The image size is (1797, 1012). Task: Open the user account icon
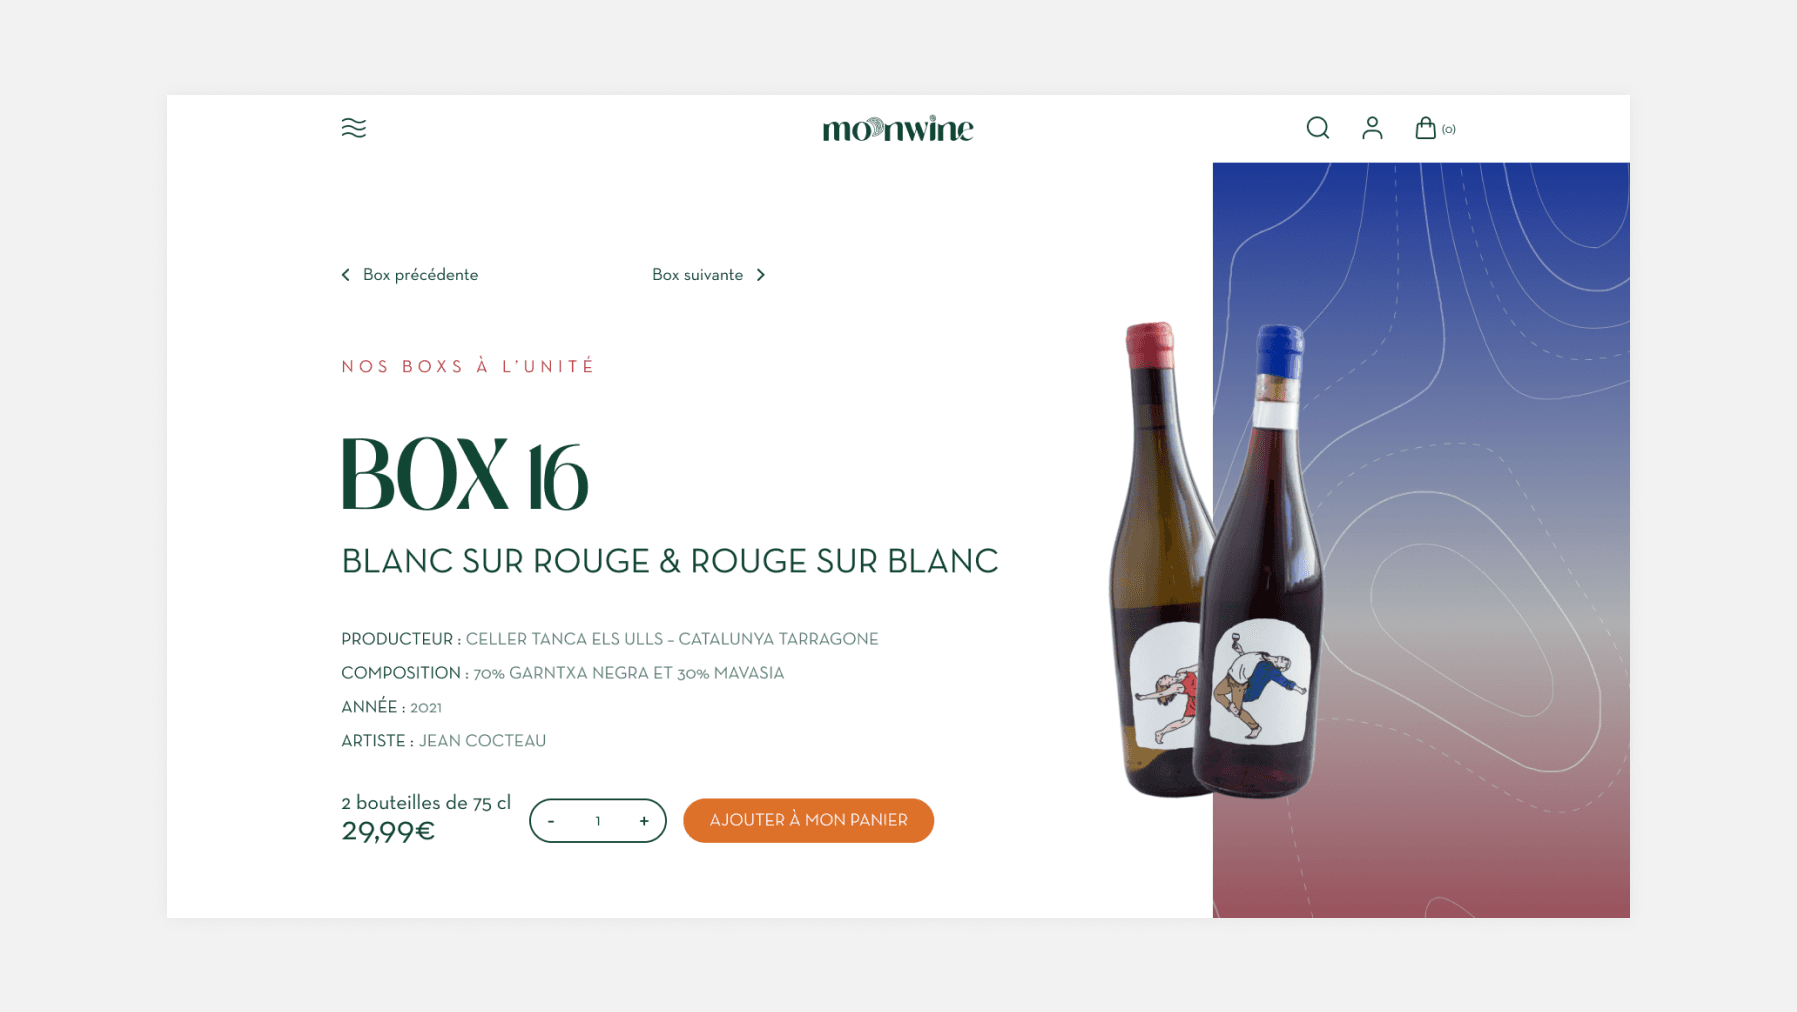[x=1372, y=128]
